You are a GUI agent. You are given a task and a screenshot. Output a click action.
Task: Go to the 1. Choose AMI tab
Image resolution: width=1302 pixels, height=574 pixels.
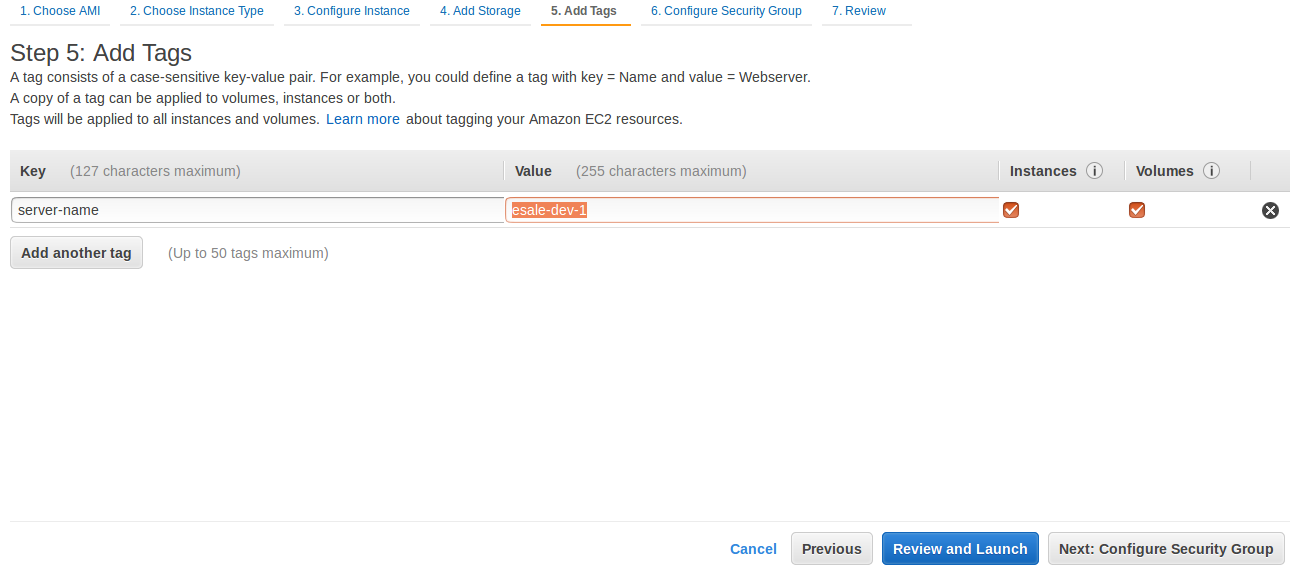pyautogui.click(x=60, y=11)
